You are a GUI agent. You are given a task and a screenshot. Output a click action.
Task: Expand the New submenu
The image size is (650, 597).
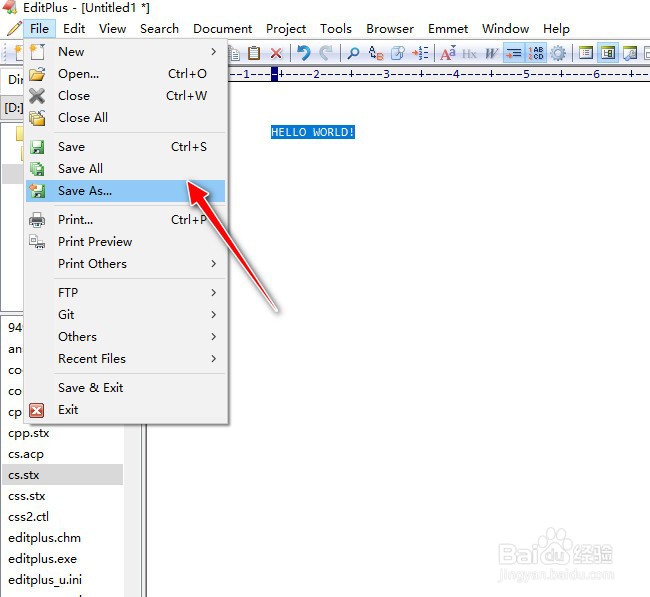pyautogui.click(x=213, y=52)
